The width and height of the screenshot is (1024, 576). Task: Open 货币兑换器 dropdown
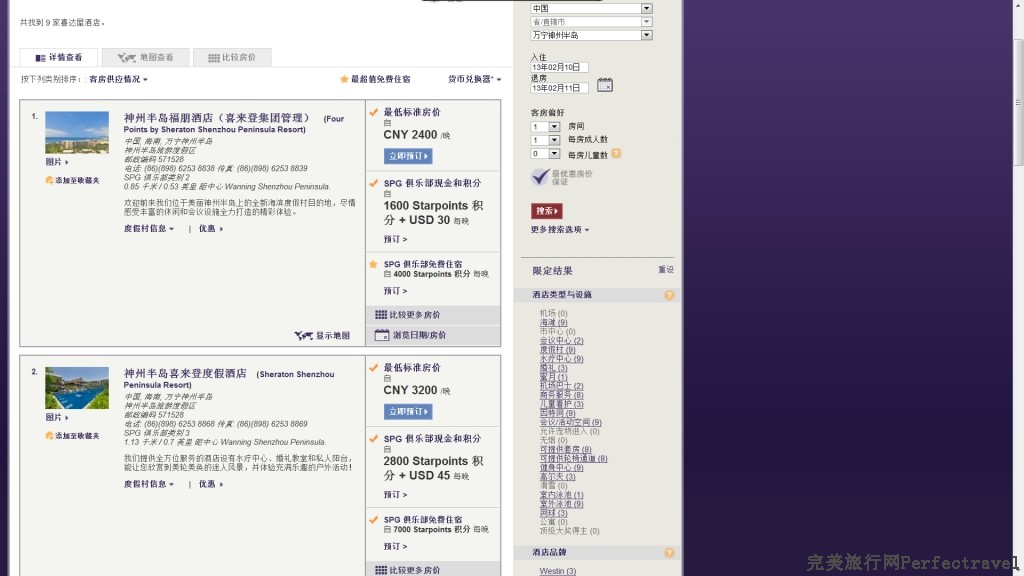[474, 79]
